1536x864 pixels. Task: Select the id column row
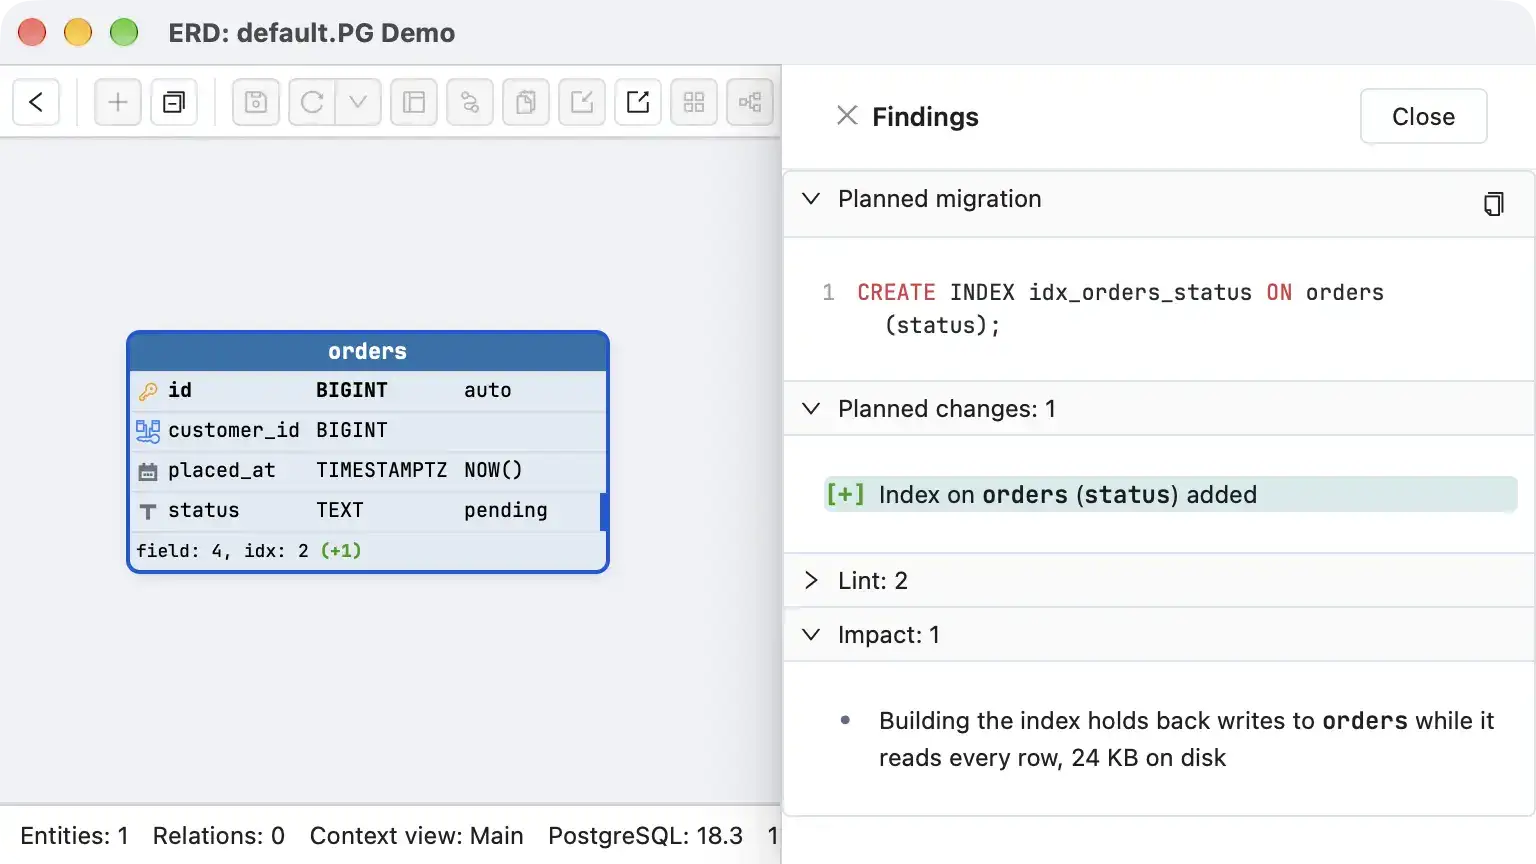tap(368, 391)
